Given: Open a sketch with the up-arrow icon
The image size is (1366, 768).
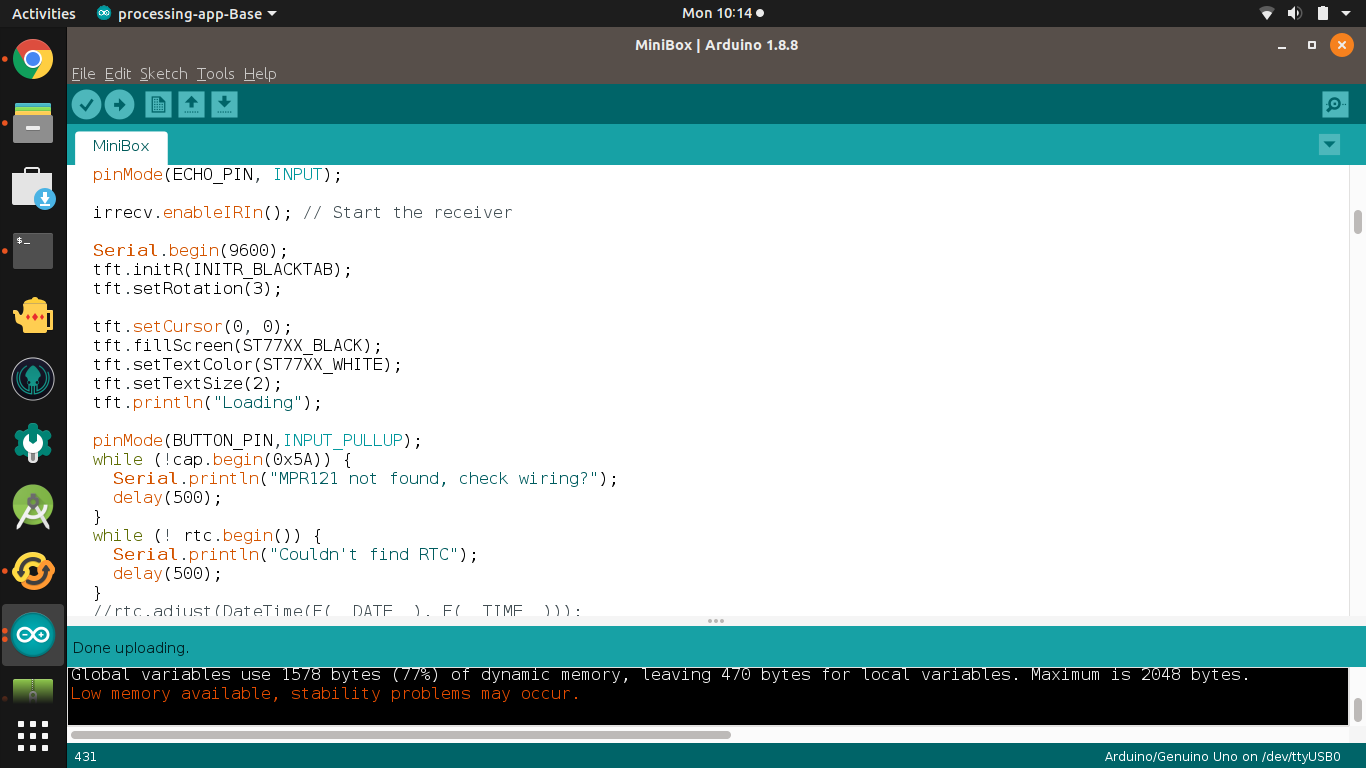Looking at the screenshot, I should click(191, 104).
